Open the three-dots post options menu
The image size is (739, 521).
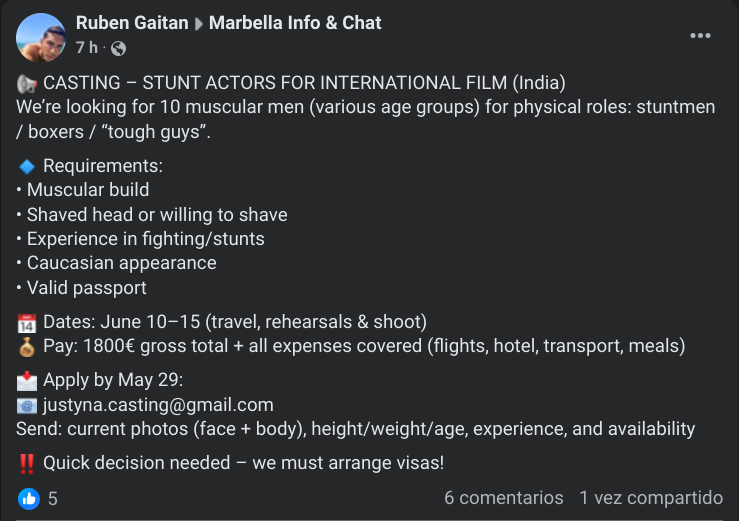tap(700, 36)
